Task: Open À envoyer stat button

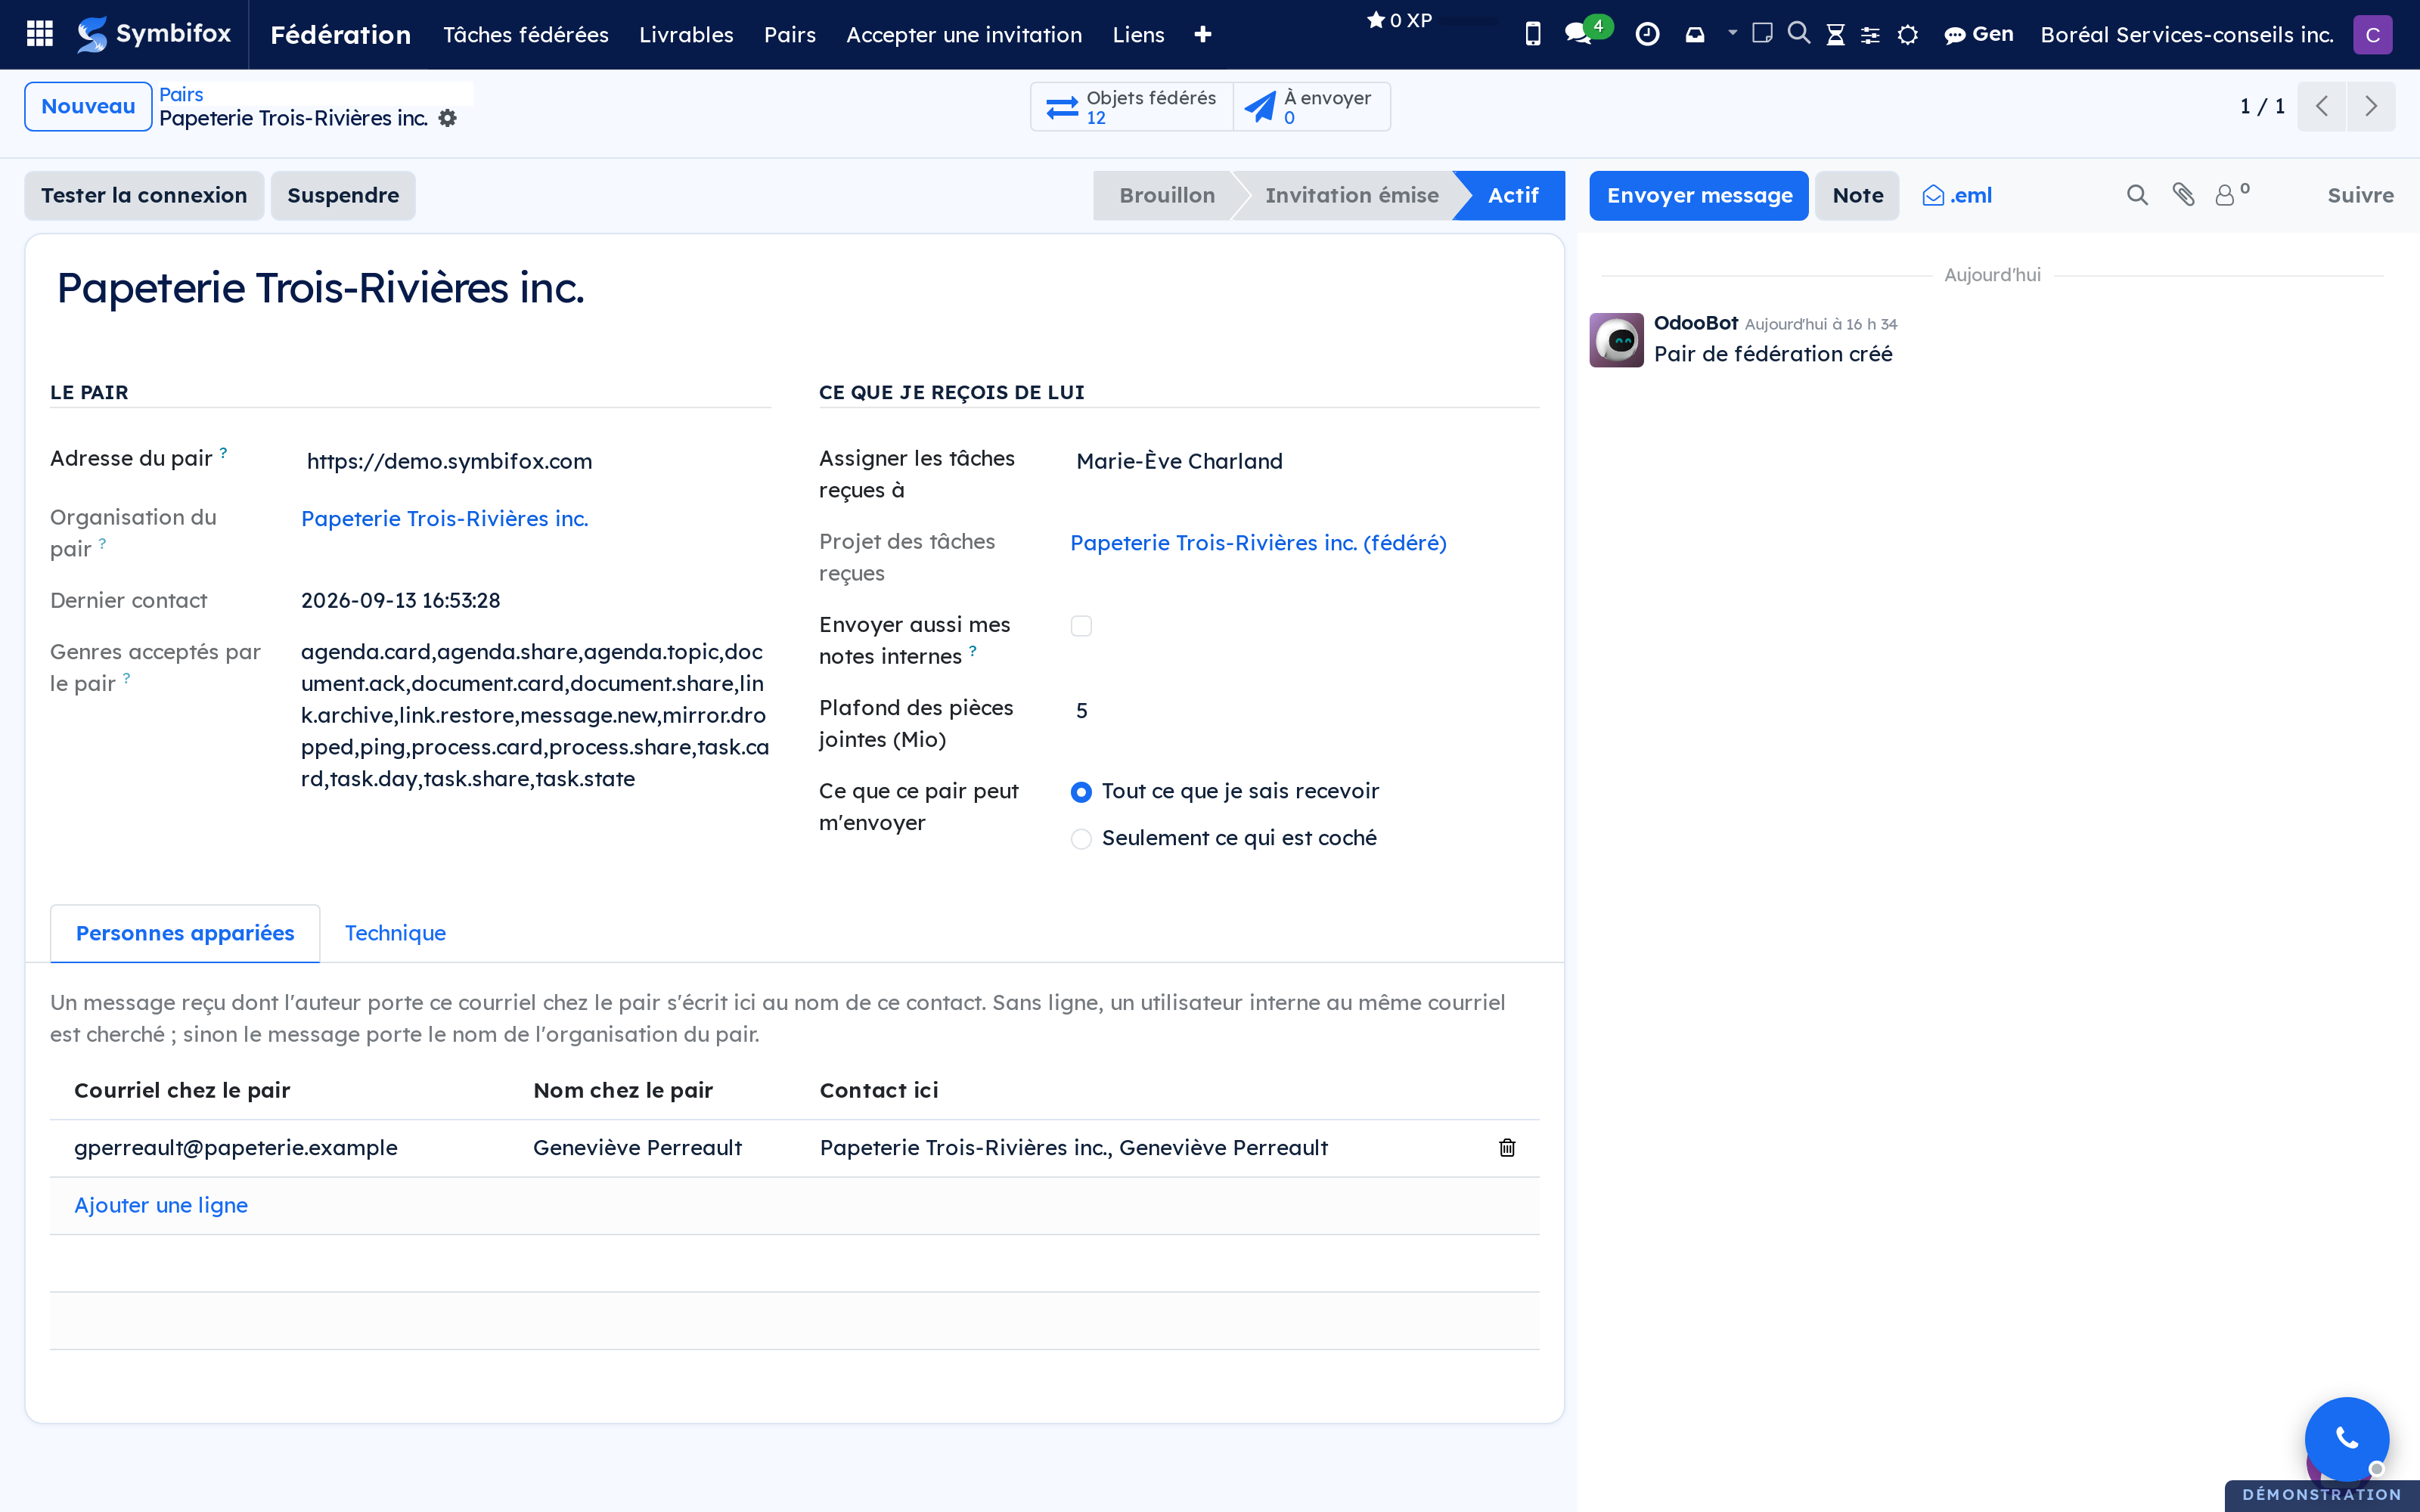Action: [1311, 106]
